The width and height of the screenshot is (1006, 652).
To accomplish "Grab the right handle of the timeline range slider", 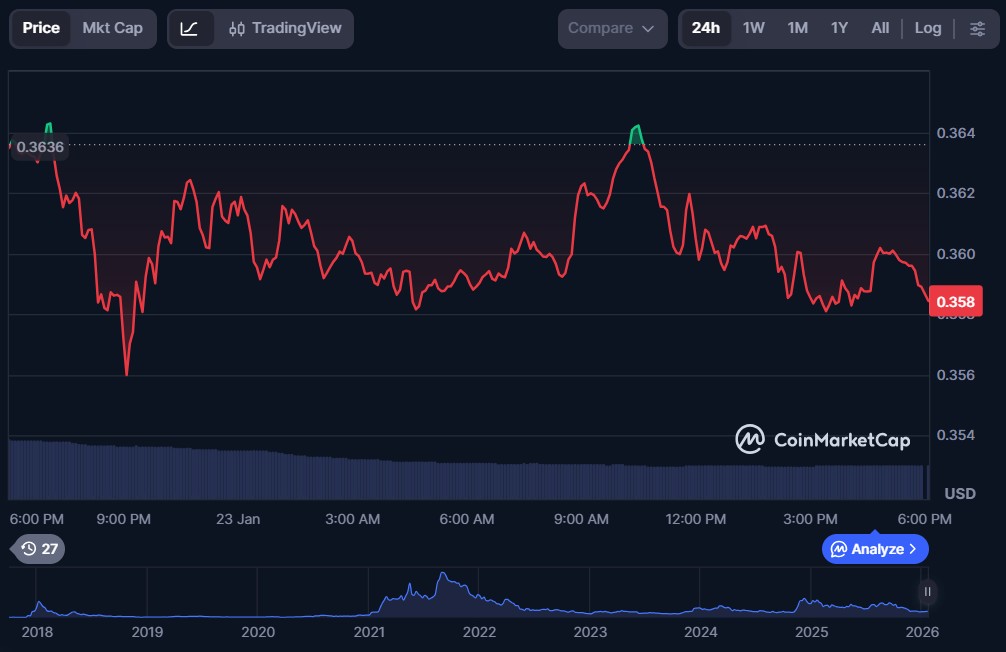I will point(927,592).
